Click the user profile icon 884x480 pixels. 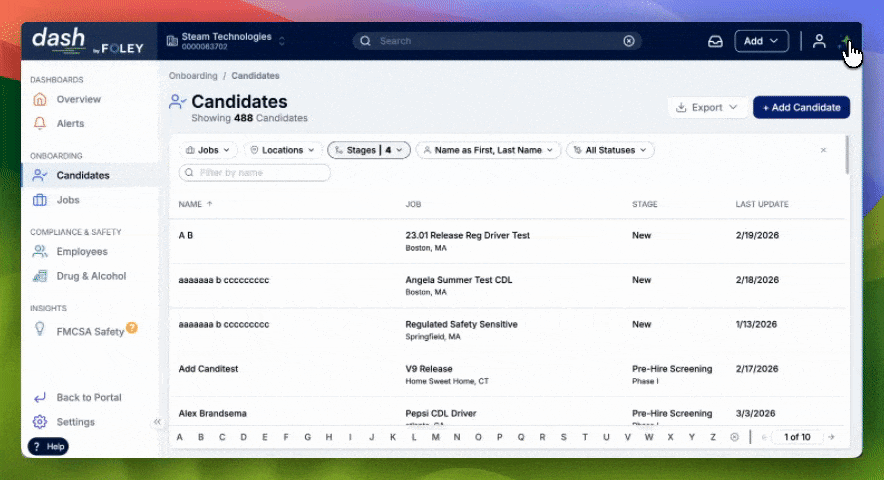pos(819,41)
